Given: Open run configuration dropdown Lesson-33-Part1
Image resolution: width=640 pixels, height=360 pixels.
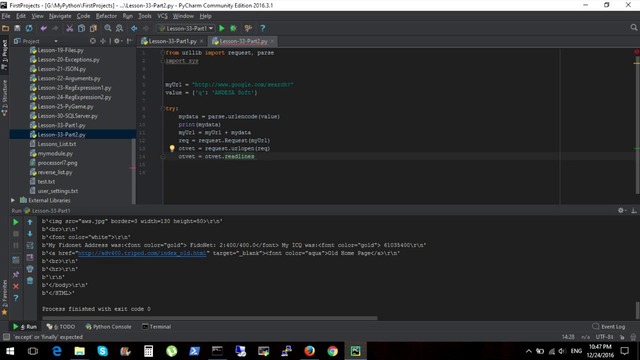Looking at the screenshot, I should 186,28.
